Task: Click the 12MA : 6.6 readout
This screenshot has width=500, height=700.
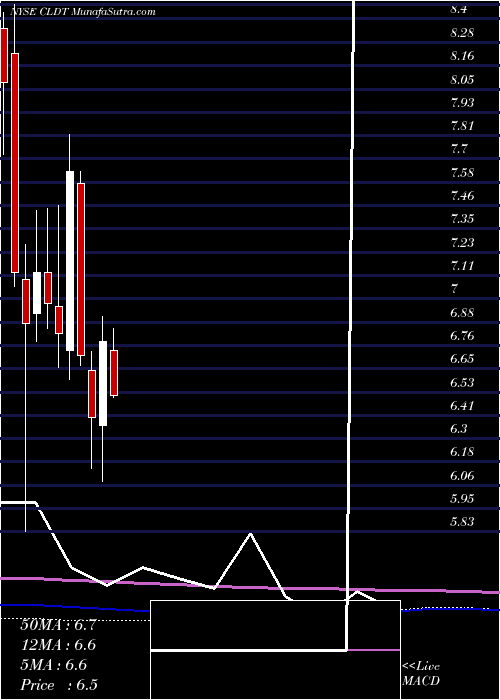Action: coord(58,645)
